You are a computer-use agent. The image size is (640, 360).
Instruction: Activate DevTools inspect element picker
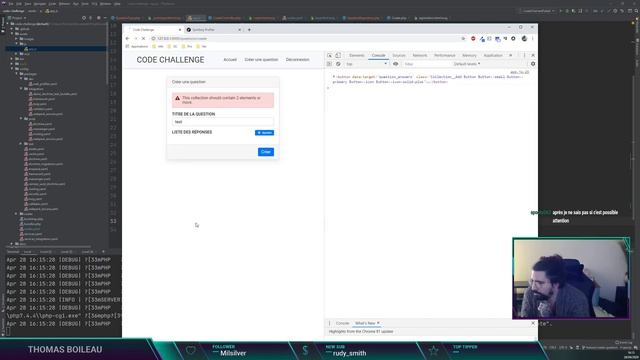tap(330, 55)
